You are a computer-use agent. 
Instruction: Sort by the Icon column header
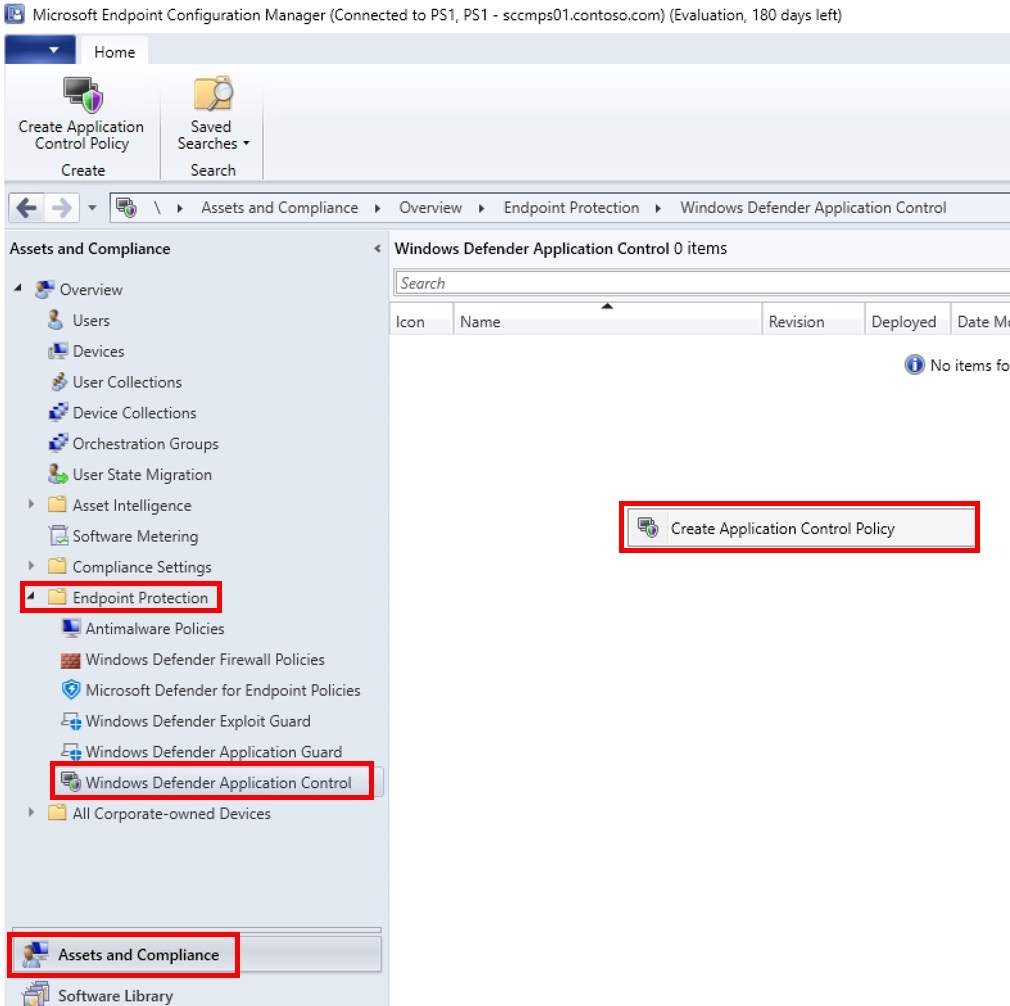[x=421, y=321]
